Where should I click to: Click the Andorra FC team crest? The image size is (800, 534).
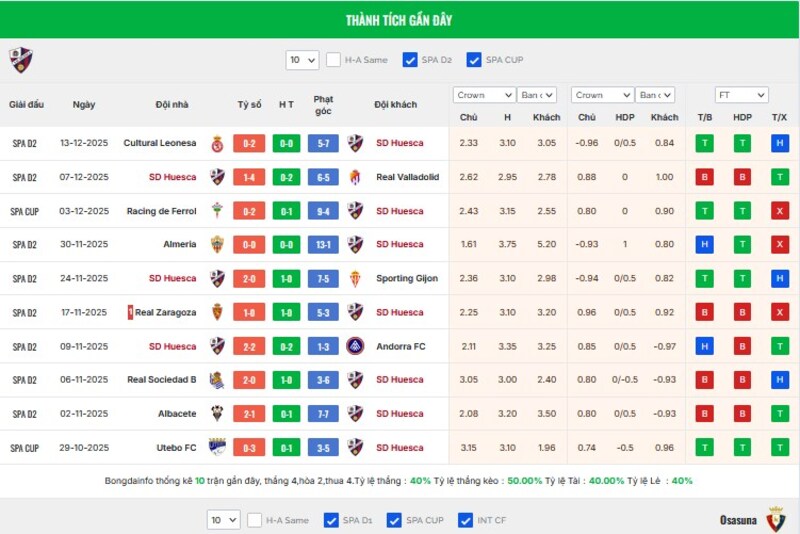[356, 346]
